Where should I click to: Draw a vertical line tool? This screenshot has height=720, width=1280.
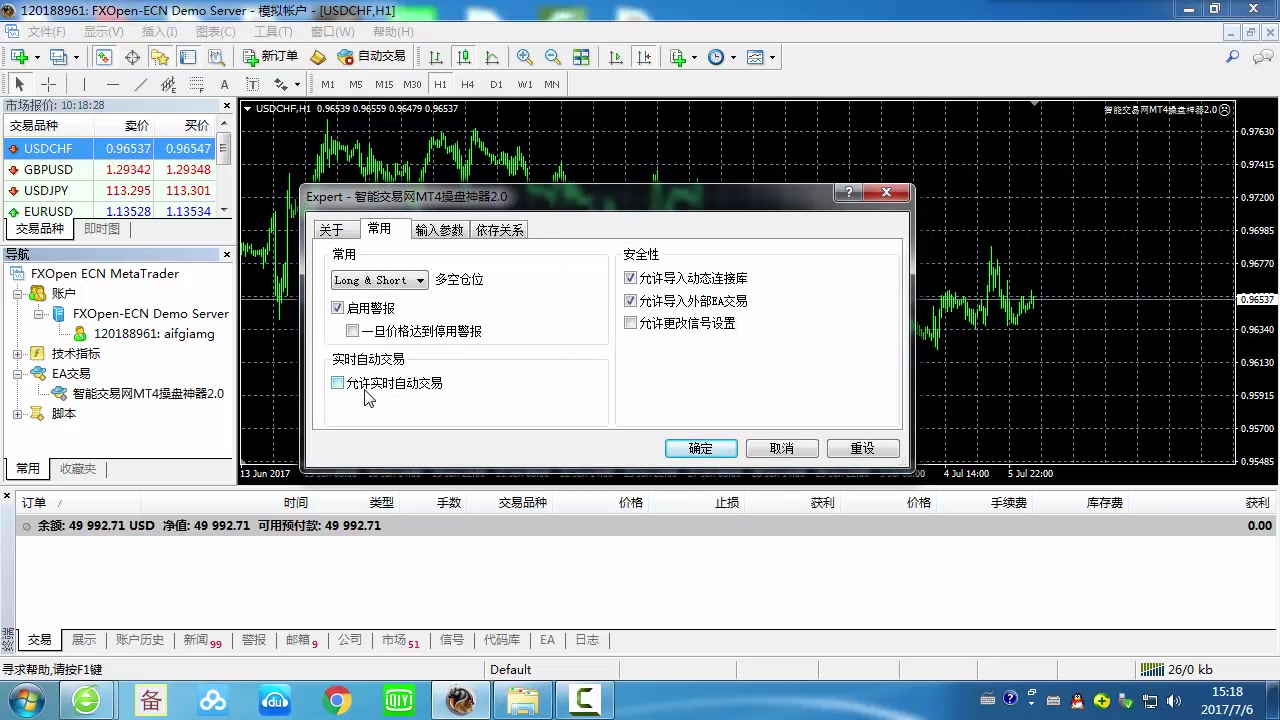coord(85,84)
